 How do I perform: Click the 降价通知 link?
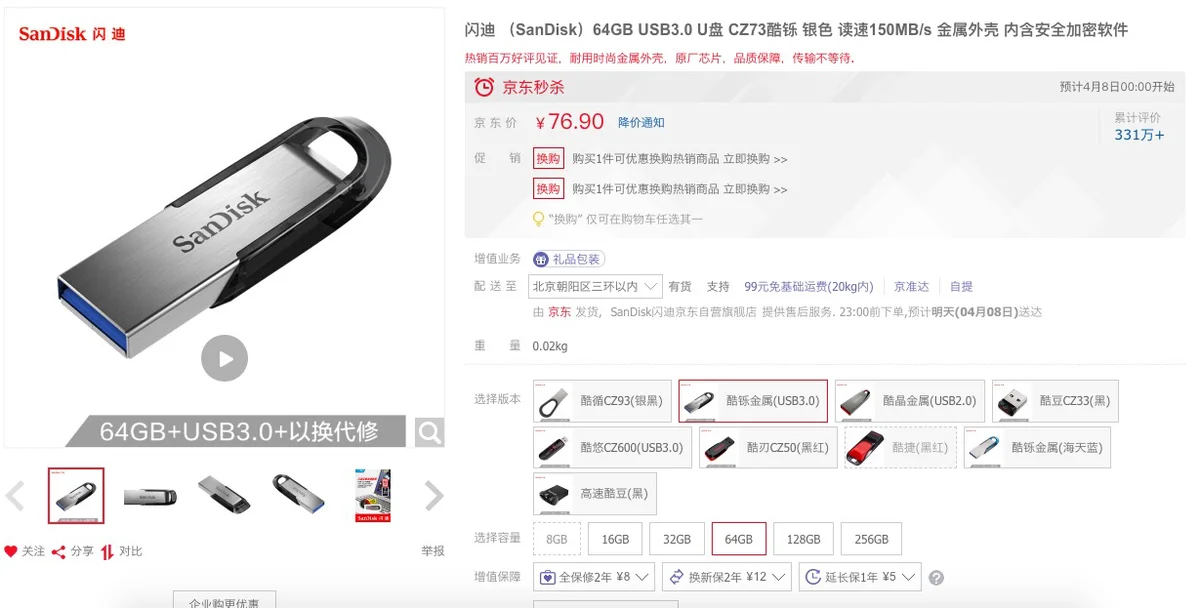pos(641,122)
